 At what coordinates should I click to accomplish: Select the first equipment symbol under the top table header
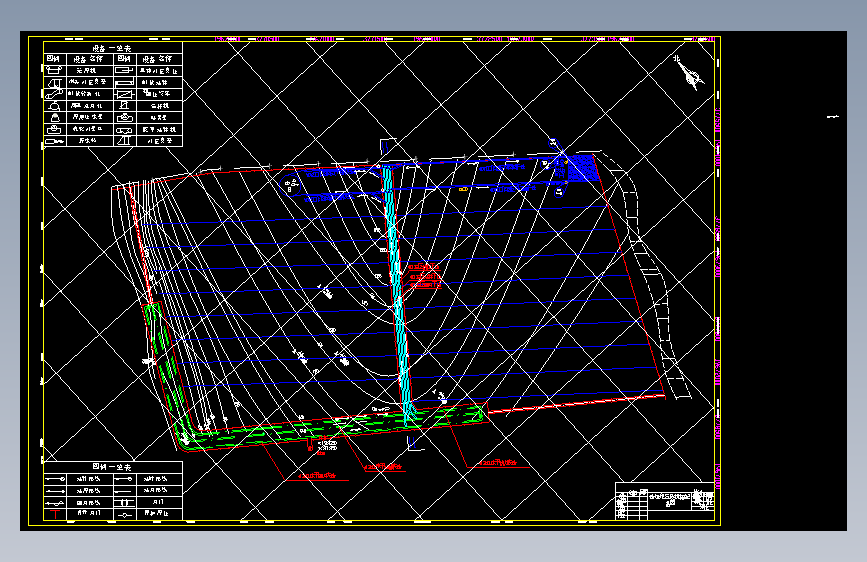(x=54, y=70)
